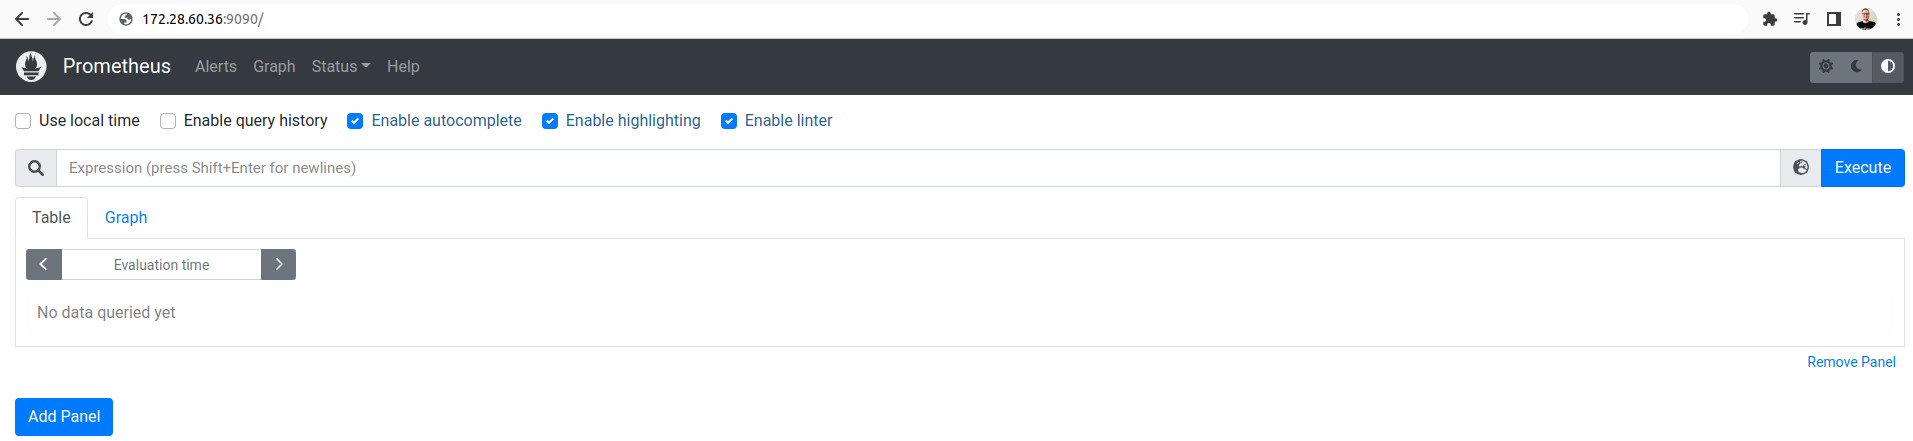Enable the query history checkbox

click(168, 121)
